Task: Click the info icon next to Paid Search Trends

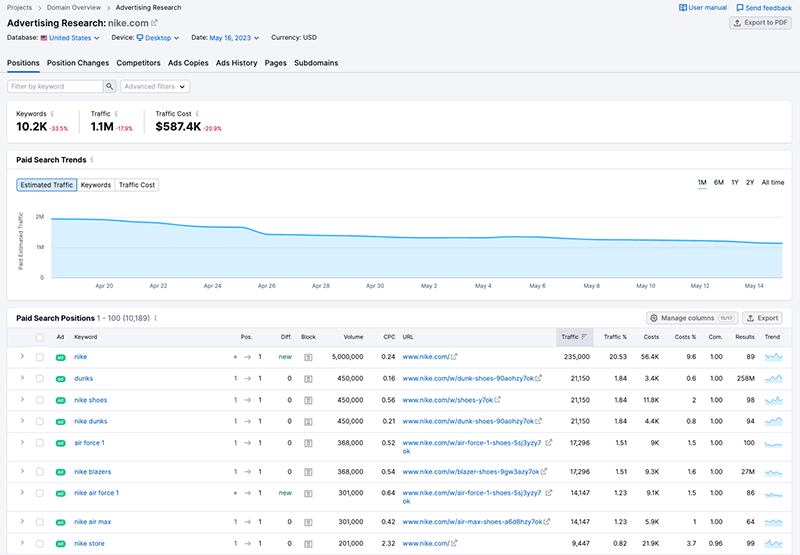Action: pos(92,160)
